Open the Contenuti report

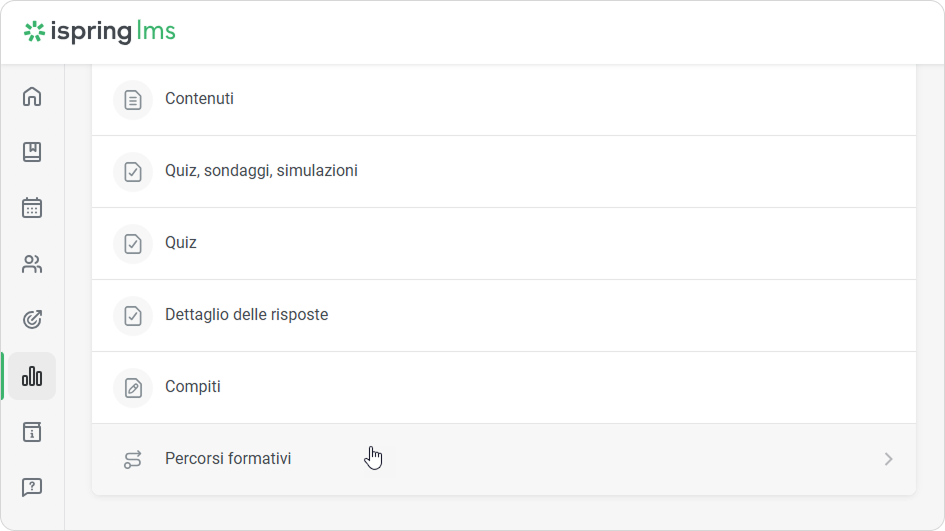pyautogui.click(x=199, y=99)
